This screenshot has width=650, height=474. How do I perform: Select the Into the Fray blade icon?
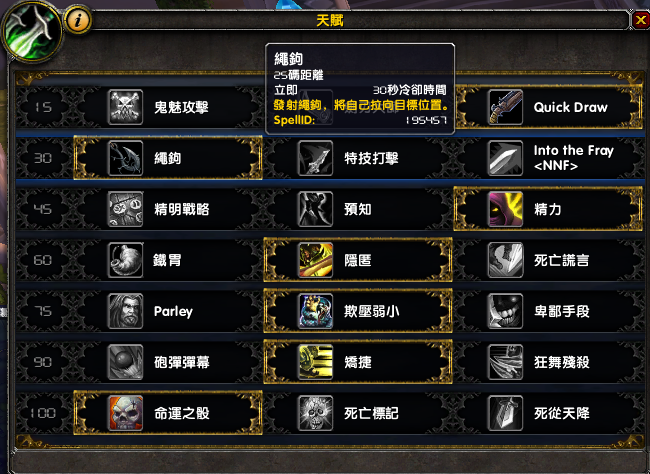(505, 158)
